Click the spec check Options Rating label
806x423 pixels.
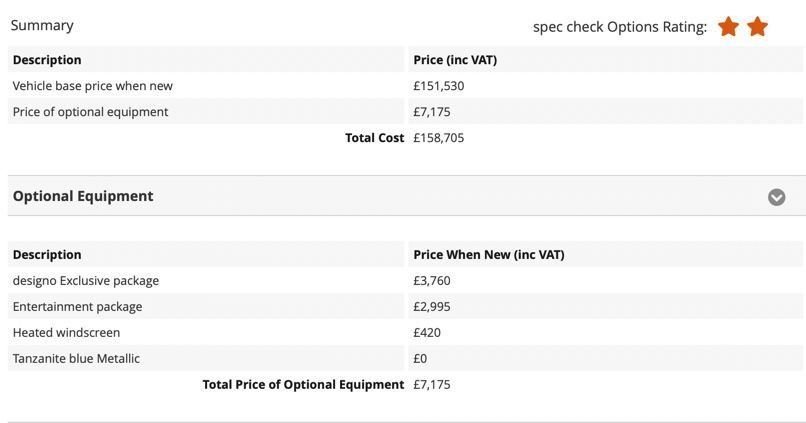coord(619,27)
